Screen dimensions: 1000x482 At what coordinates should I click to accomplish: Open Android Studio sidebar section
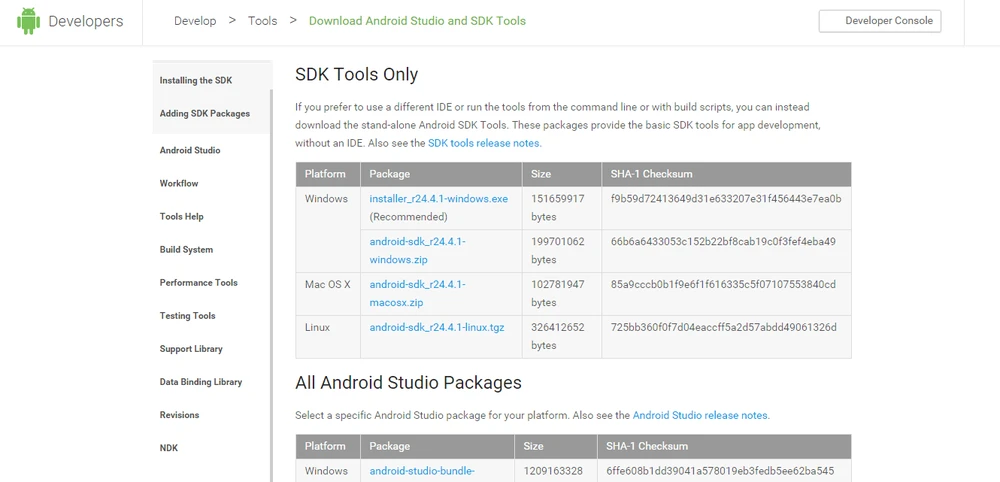[x=190, y=151]
